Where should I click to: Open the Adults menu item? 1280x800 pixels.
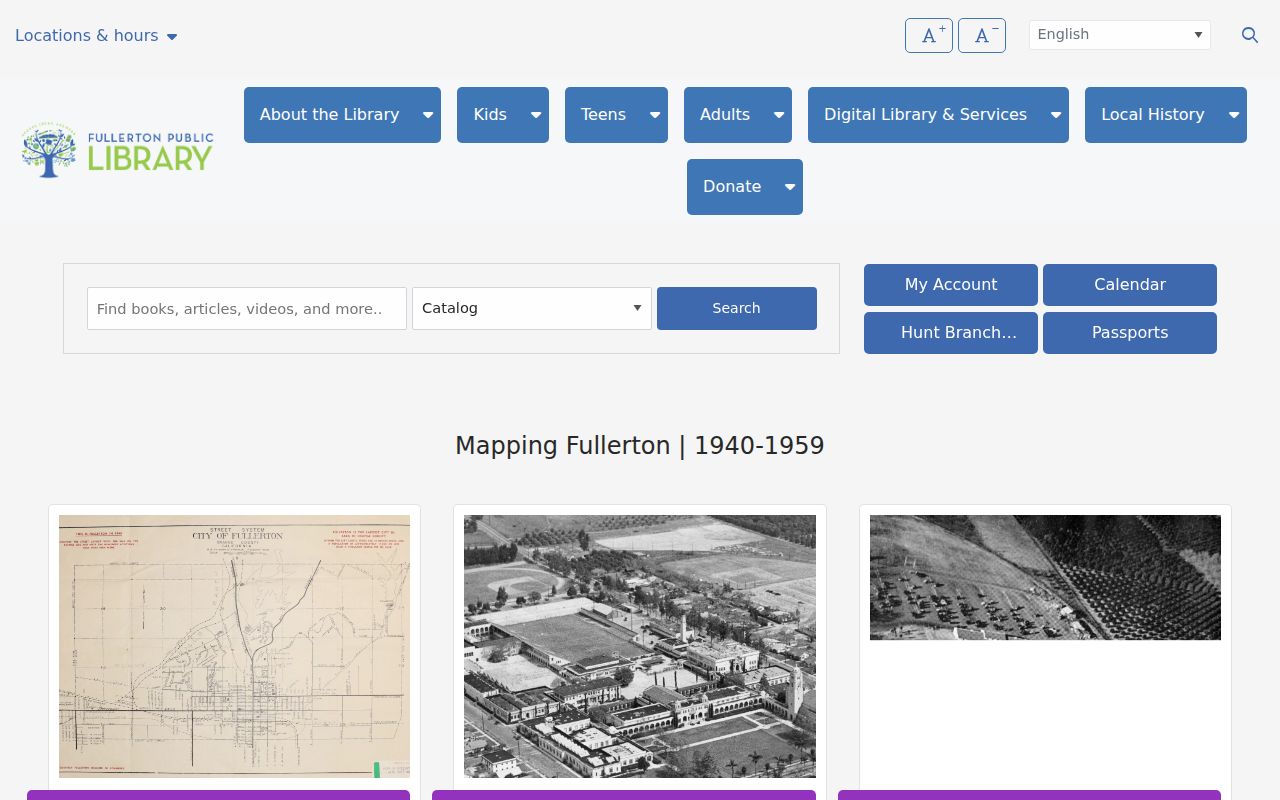point(725,115)
